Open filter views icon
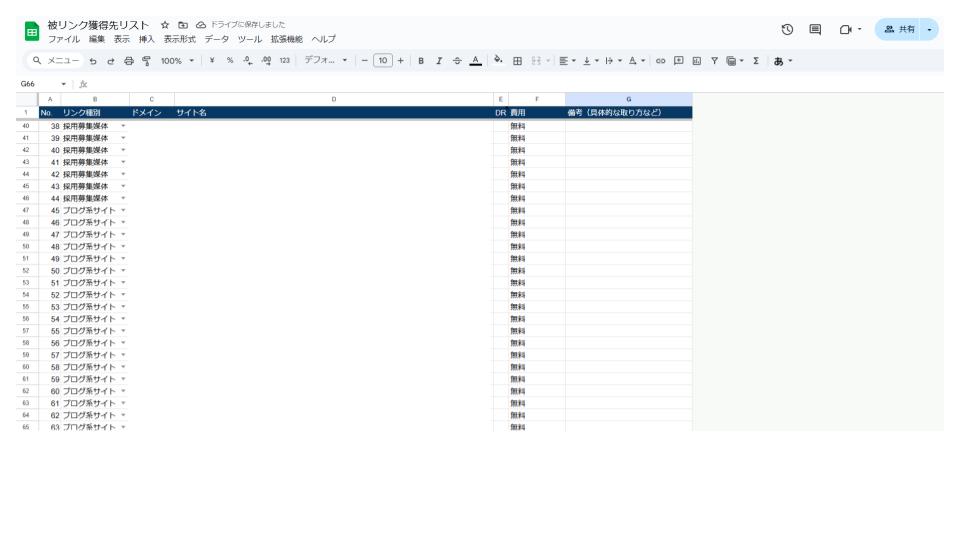Screen dimensions: 960x540 (x=731, y=61)
